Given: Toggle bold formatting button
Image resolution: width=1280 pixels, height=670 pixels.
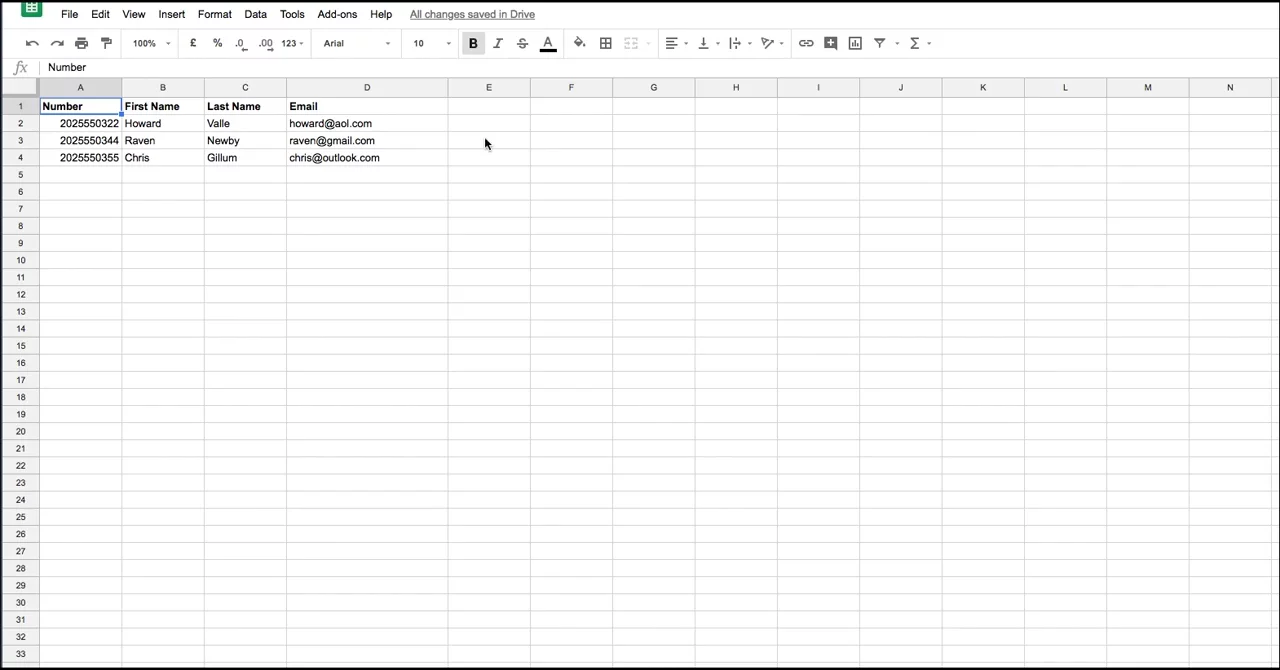Looking at the screenshot, I should click(473, 43).
